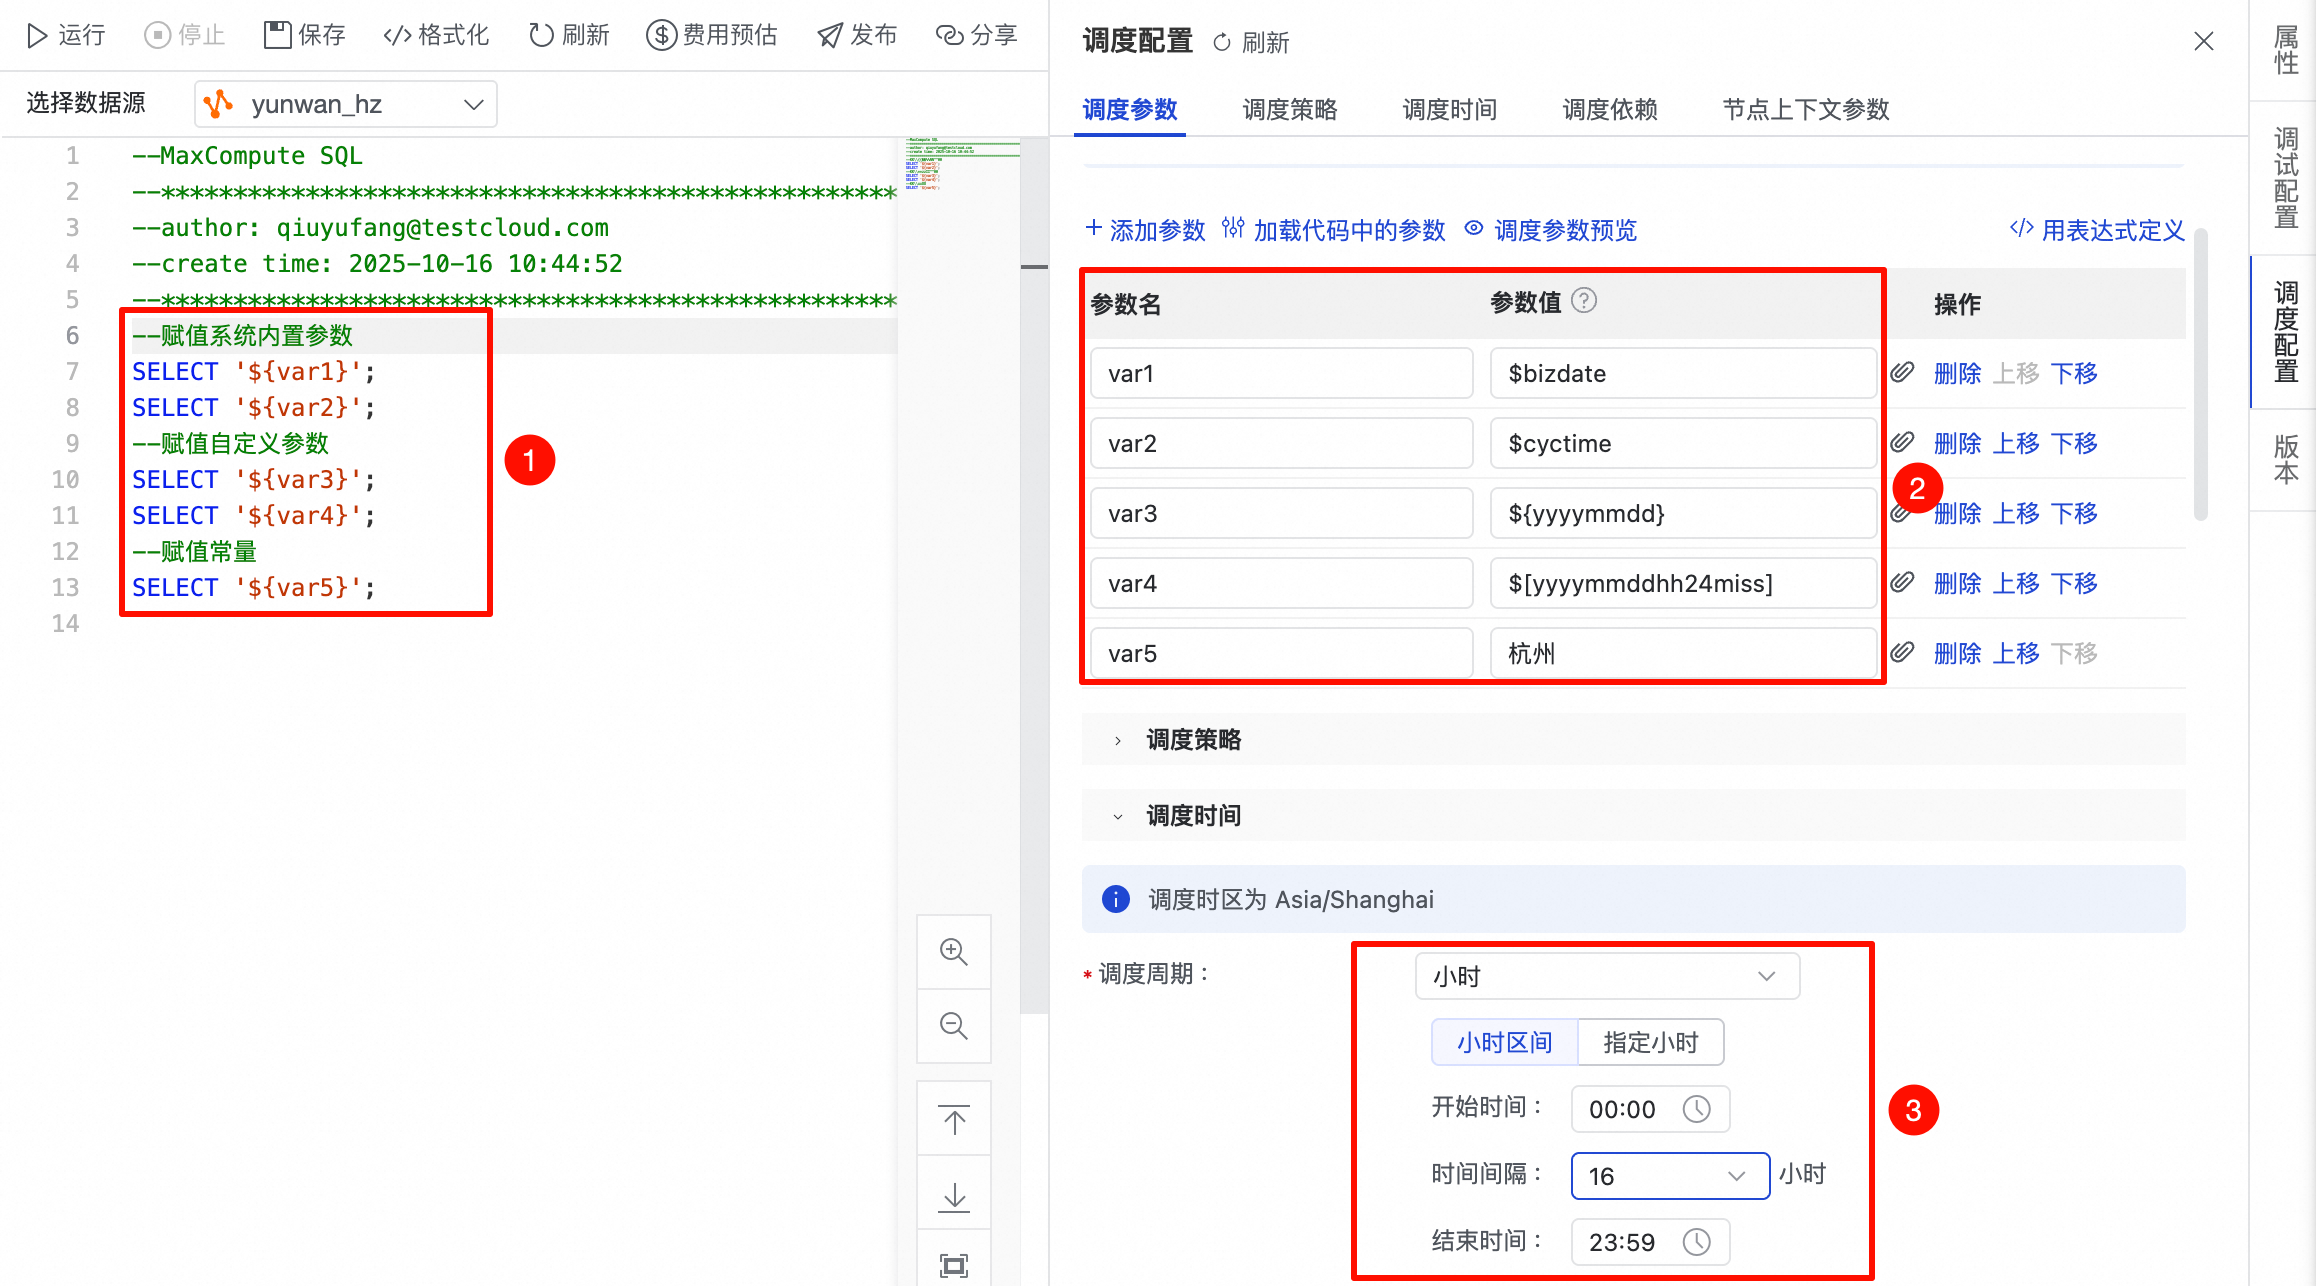
Task: Click the help icon next to 参数值
Action: point(1584,300)
